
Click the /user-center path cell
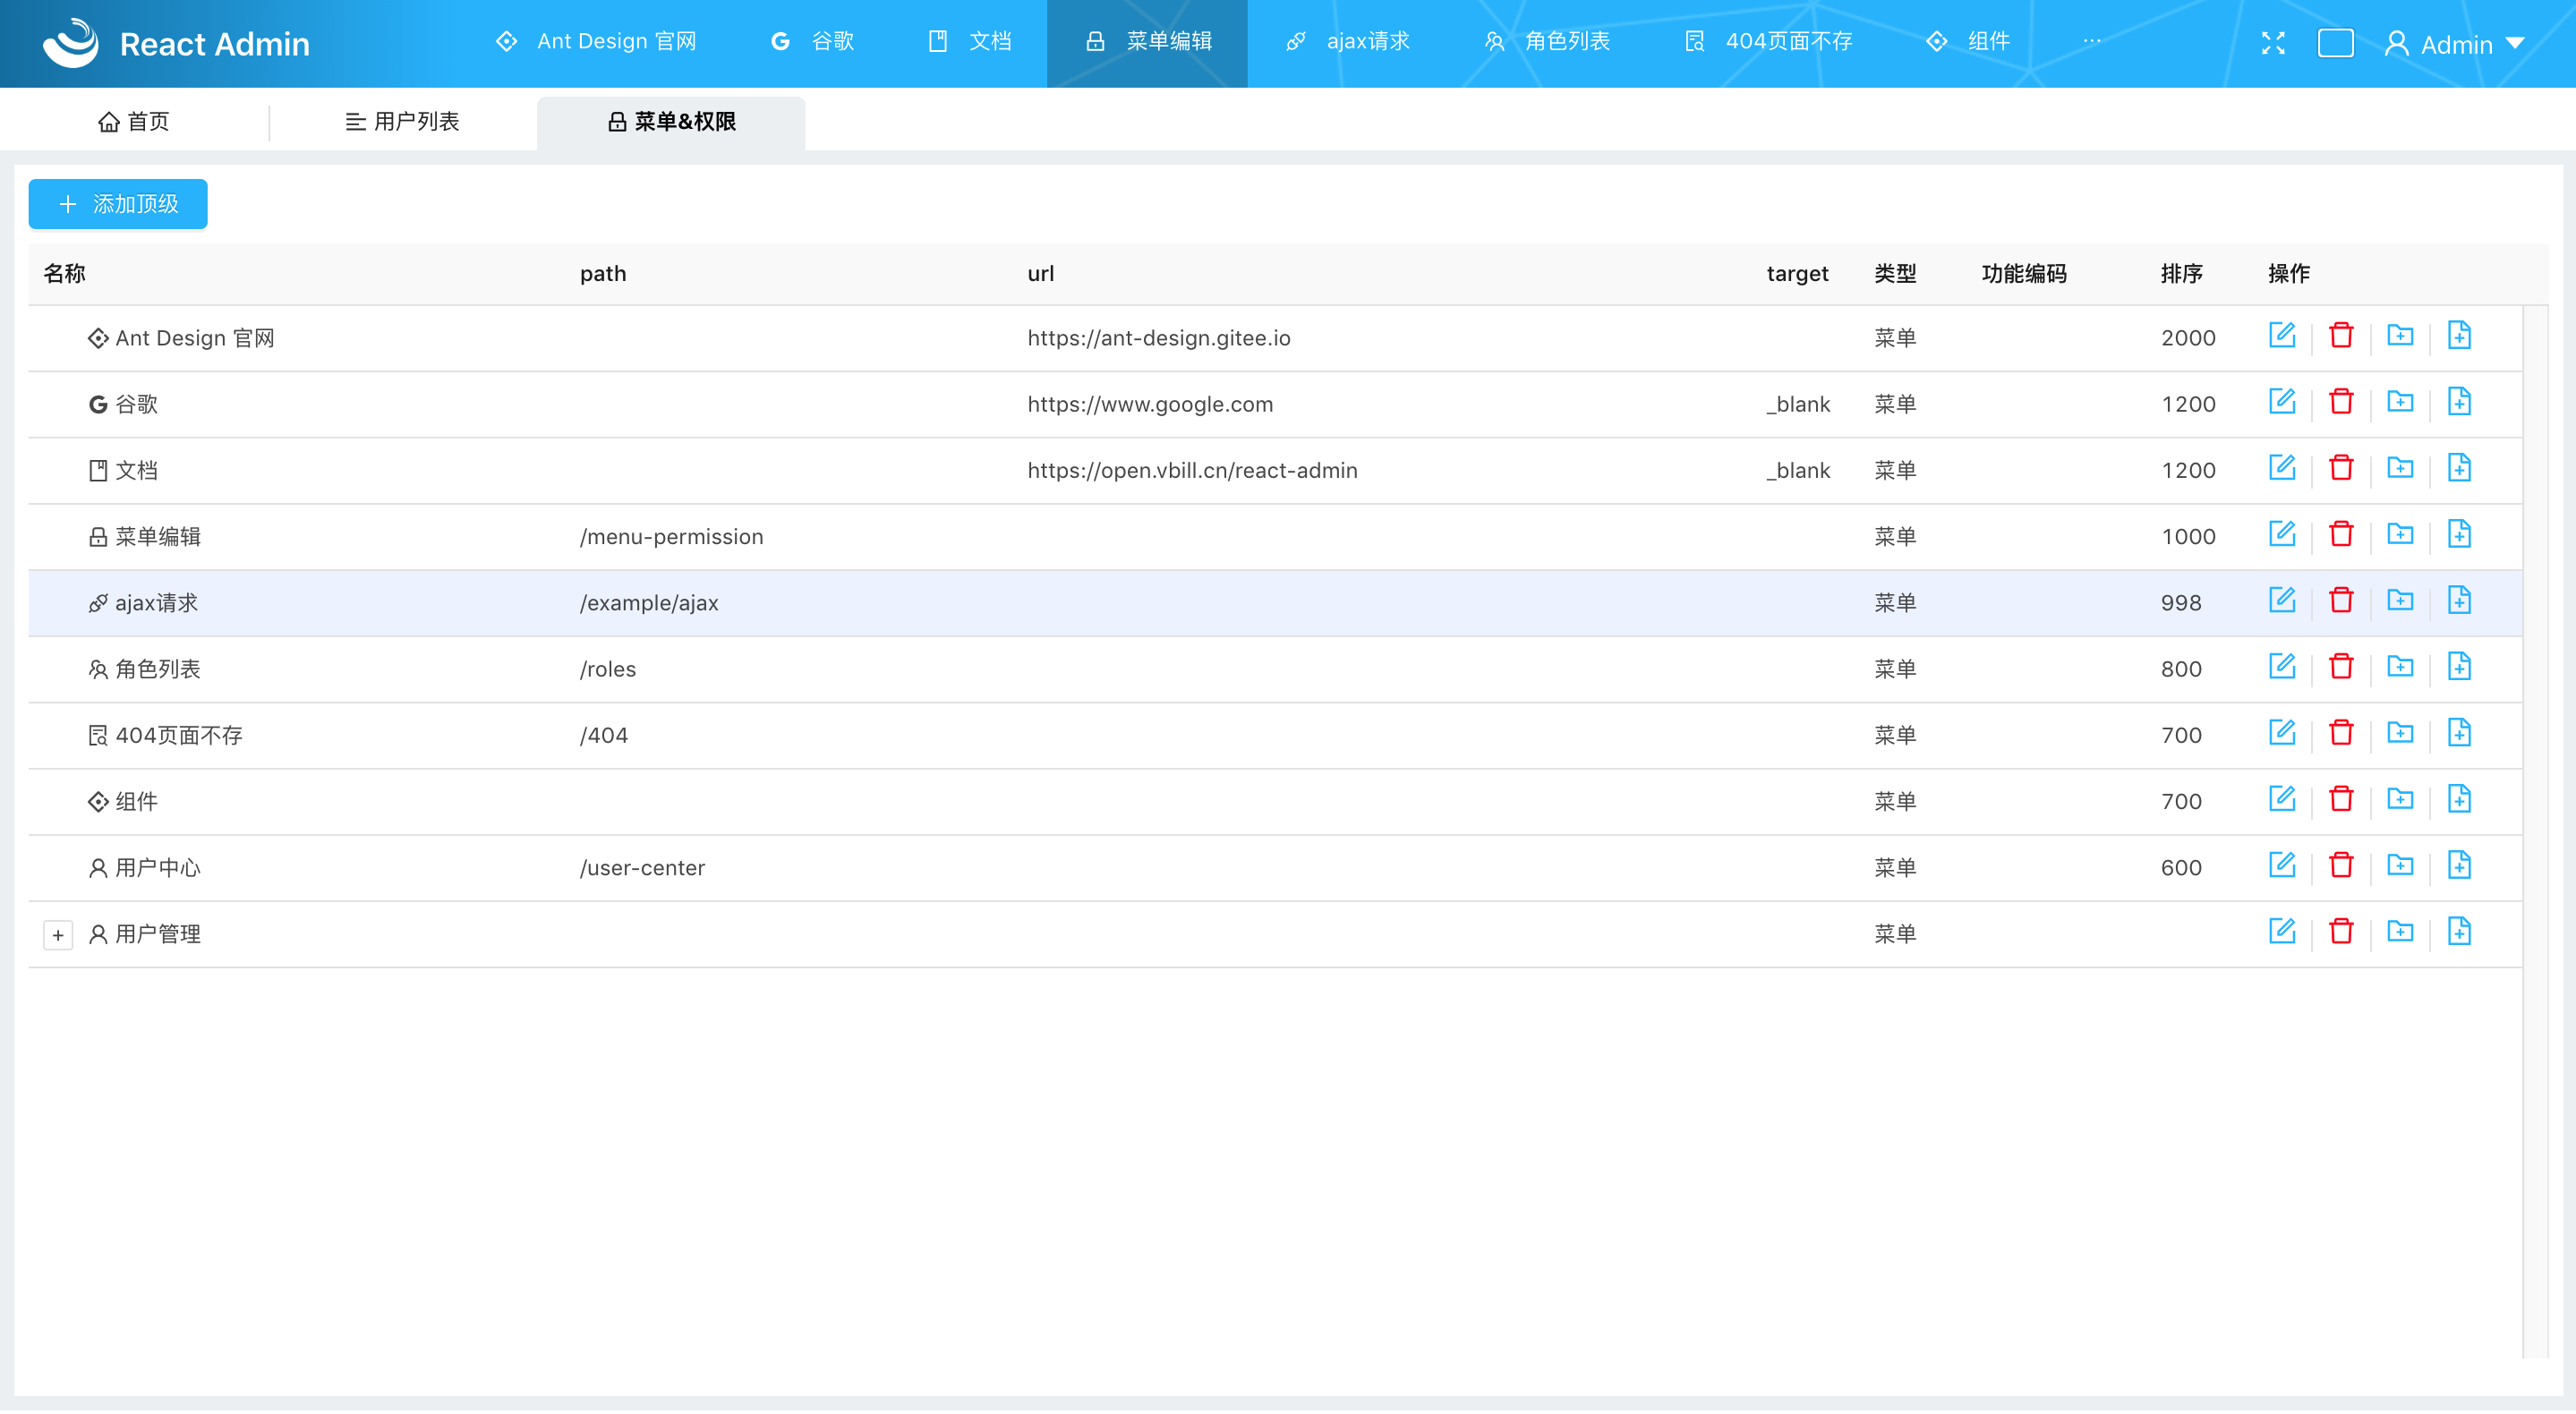coord(642,868)
